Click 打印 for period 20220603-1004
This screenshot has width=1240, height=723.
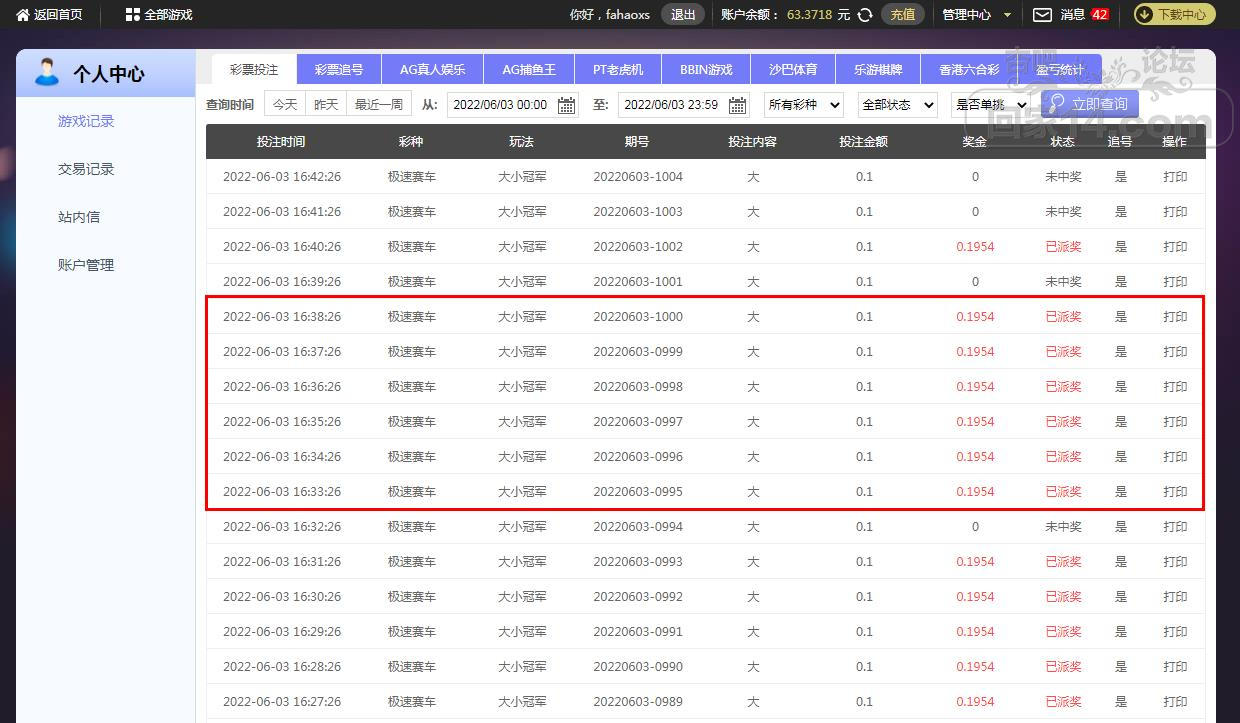click(1175, 177)
